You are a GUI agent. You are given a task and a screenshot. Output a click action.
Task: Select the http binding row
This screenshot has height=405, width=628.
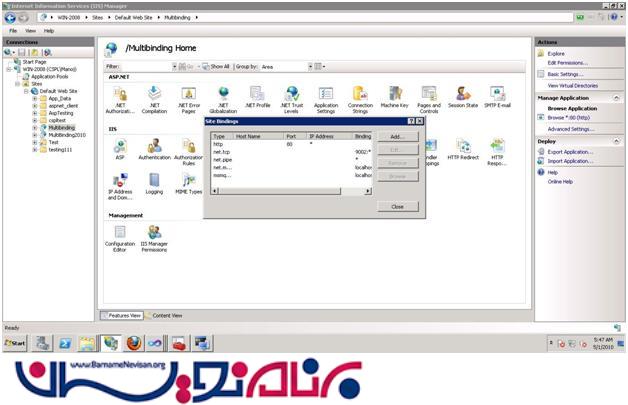[291, 144]
